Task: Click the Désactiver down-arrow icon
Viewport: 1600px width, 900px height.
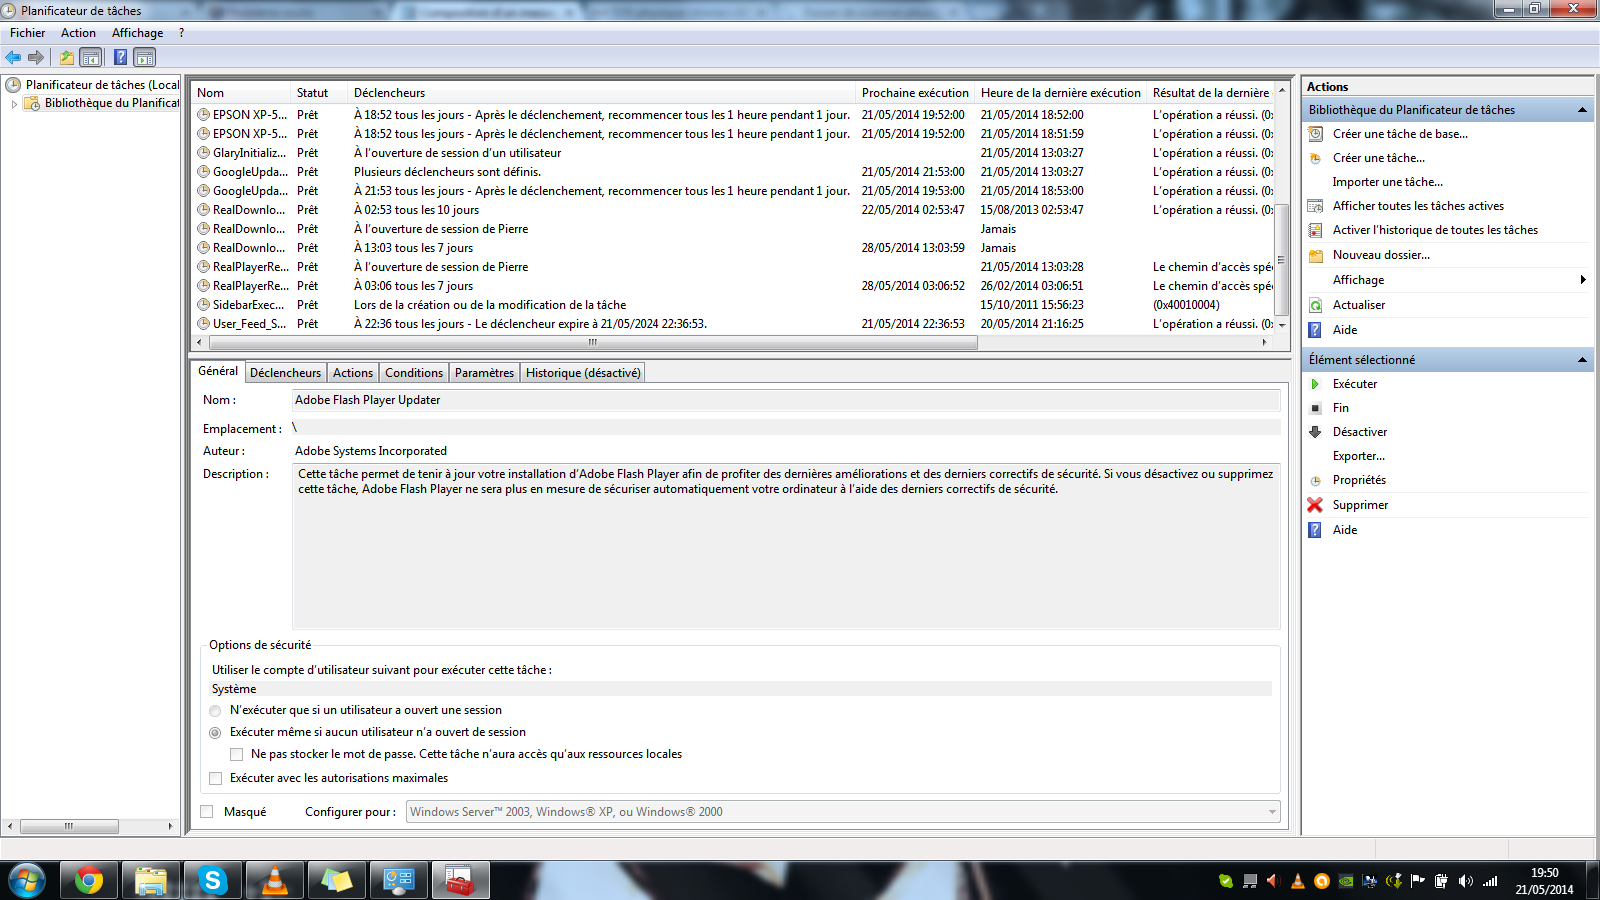Action: pos(1315,432)
